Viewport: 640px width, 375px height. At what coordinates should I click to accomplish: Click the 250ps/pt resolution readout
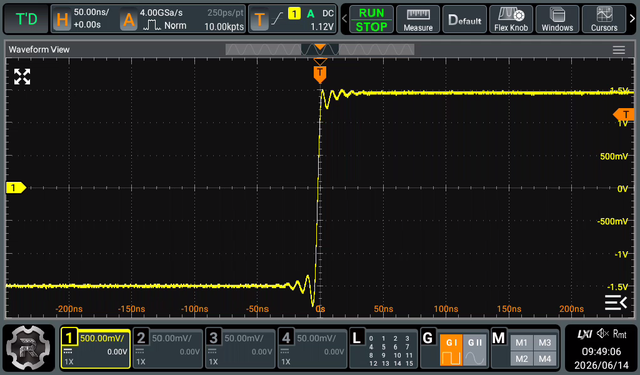tap(225, 13)
